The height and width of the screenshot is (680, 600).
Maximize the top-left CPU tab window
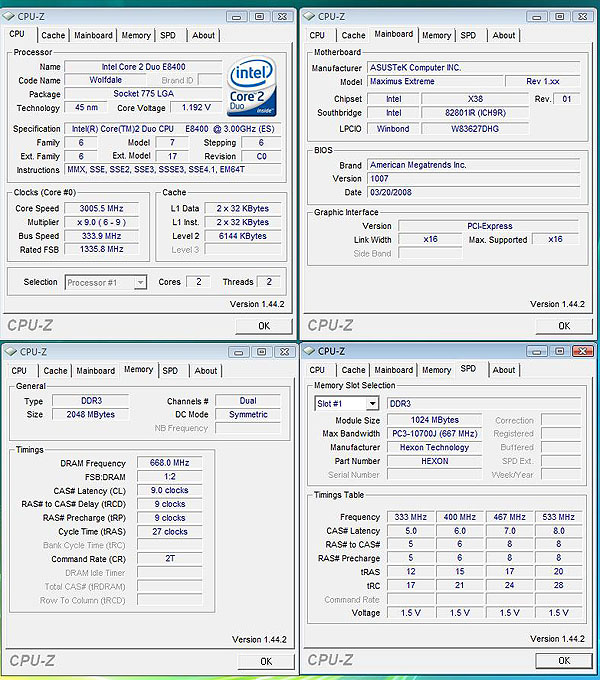(x=259, y=17)
